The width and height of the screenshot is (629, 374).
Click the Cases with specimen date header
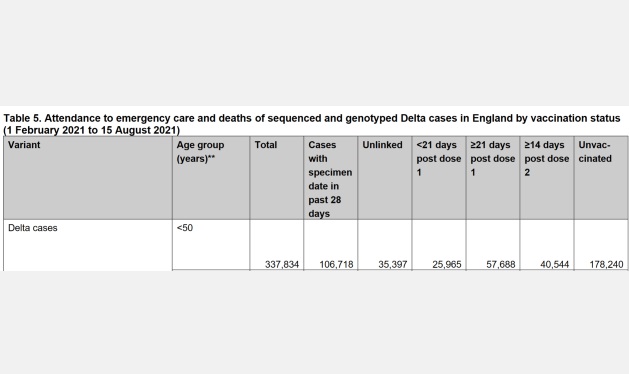tap(330, 179)
